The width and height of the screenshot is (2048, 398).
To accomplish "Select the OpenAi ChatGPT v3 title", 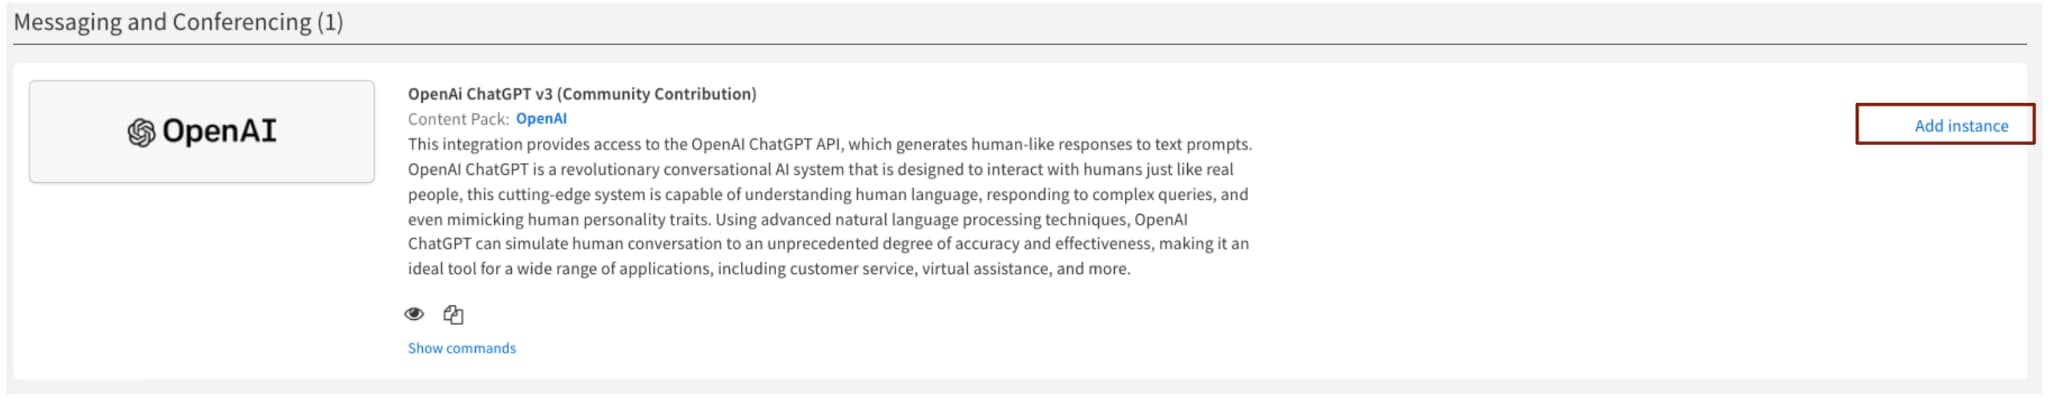I will pyautogui.click(x=582, y=93).
